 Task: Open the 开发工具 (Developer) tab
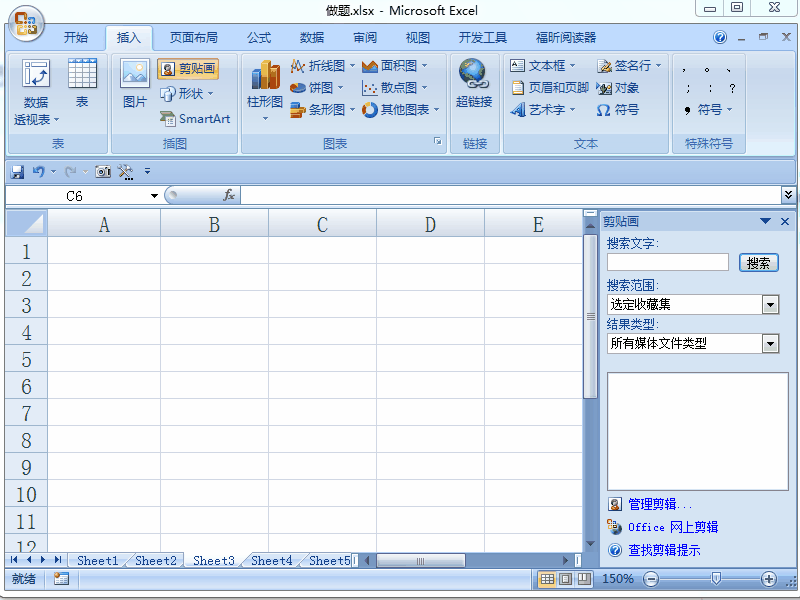(483, 38)
